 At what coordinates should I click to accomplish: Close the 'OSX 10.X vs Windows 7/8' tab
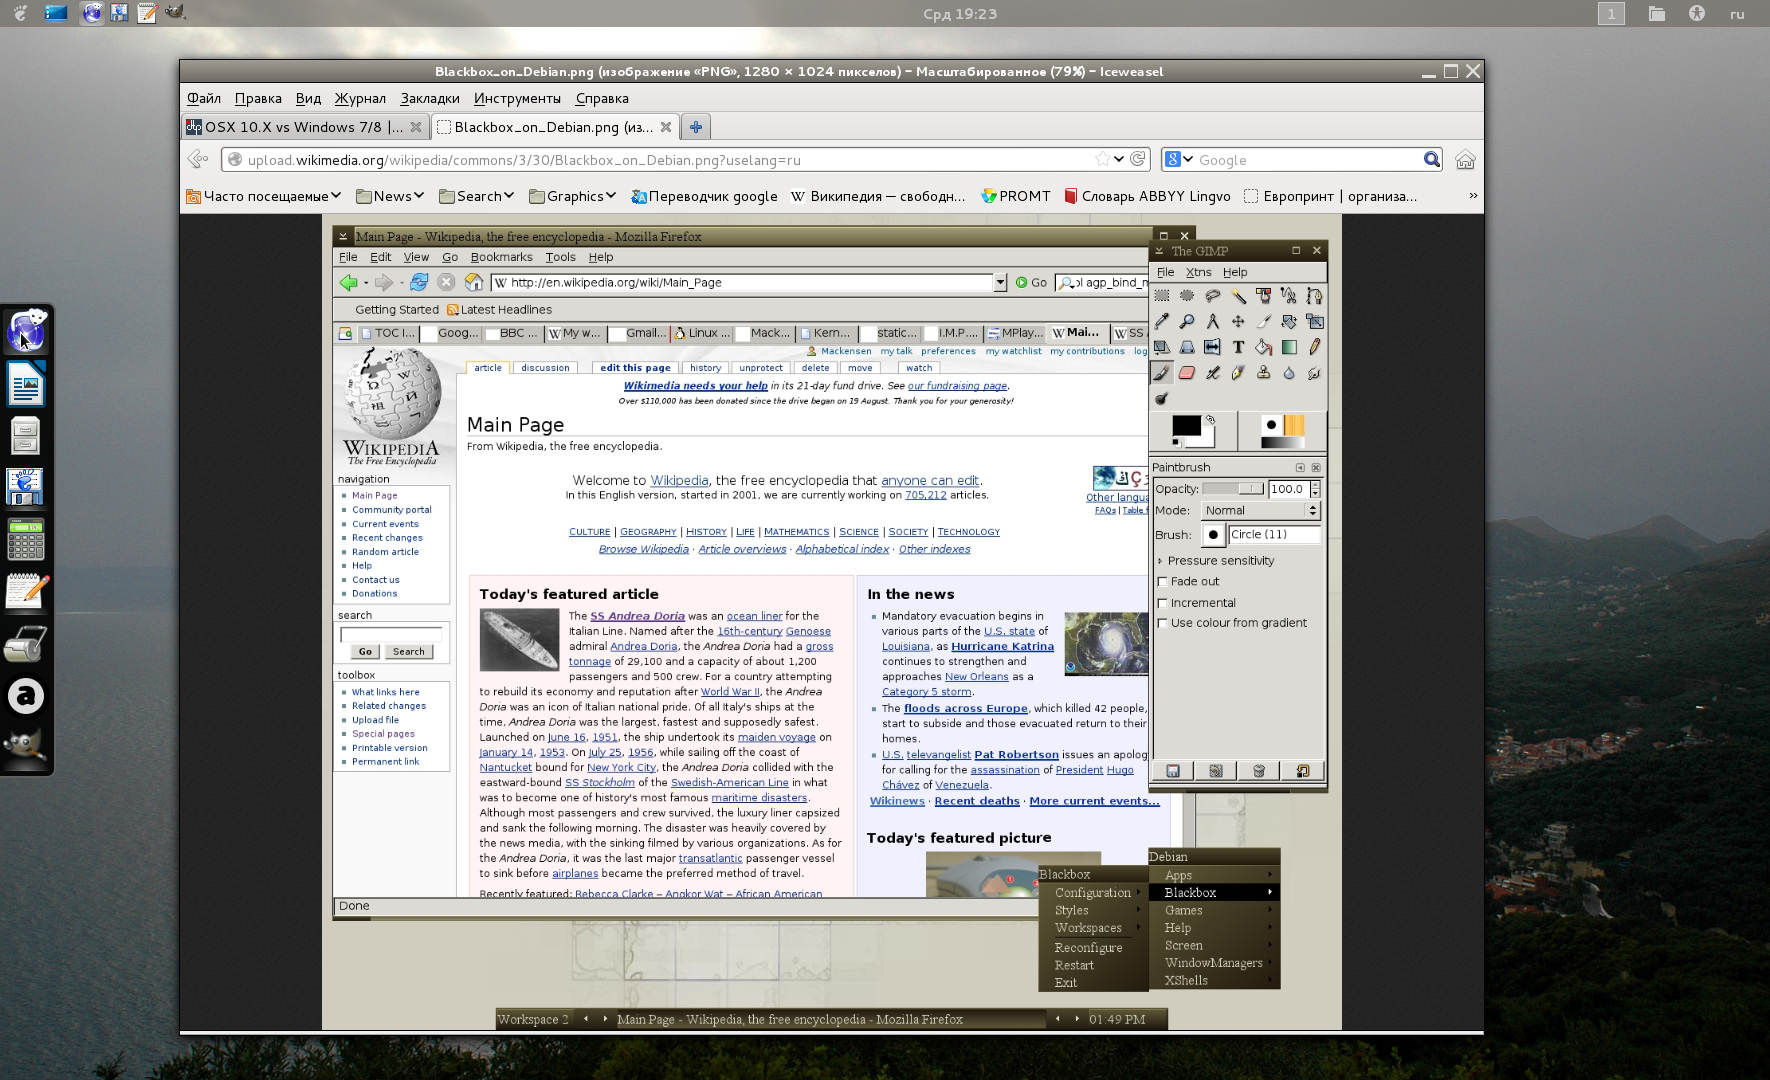[416, 127]
